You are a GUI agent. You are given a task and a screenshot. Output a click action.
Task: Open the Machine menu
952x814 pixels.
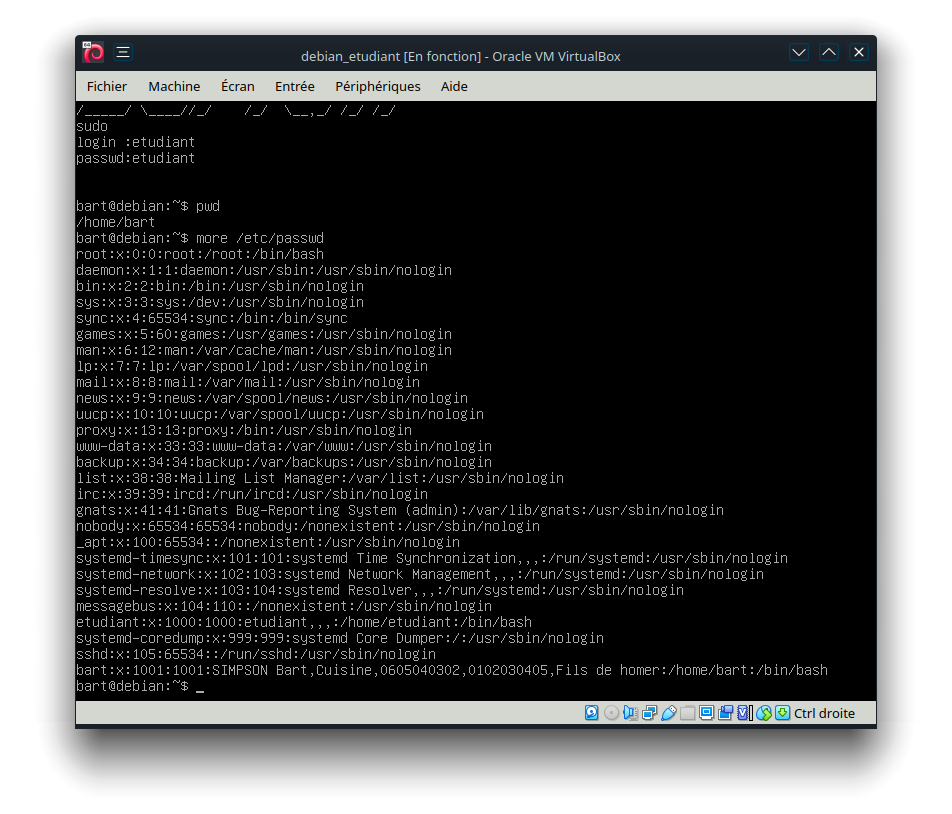tap(174, 86)
